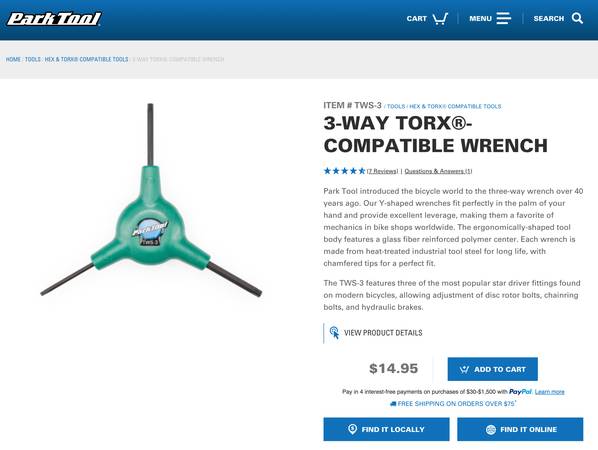Open the hamburger menu icon

(x=503, y=18)
